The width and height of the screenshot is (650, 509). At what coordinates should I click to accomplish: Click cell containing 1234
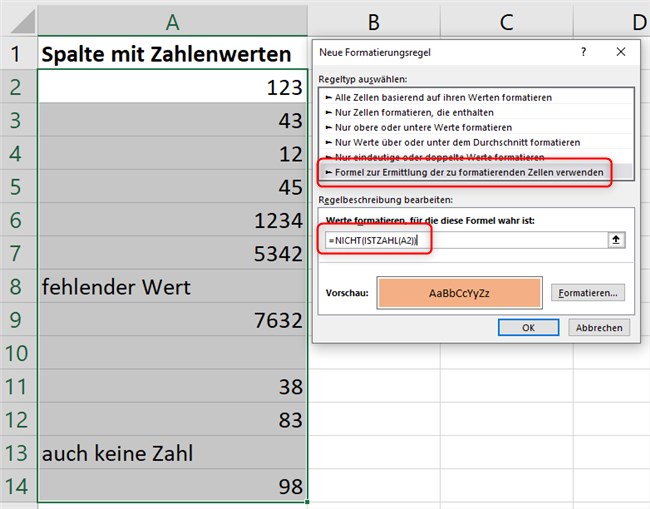(x=172, y=220)
